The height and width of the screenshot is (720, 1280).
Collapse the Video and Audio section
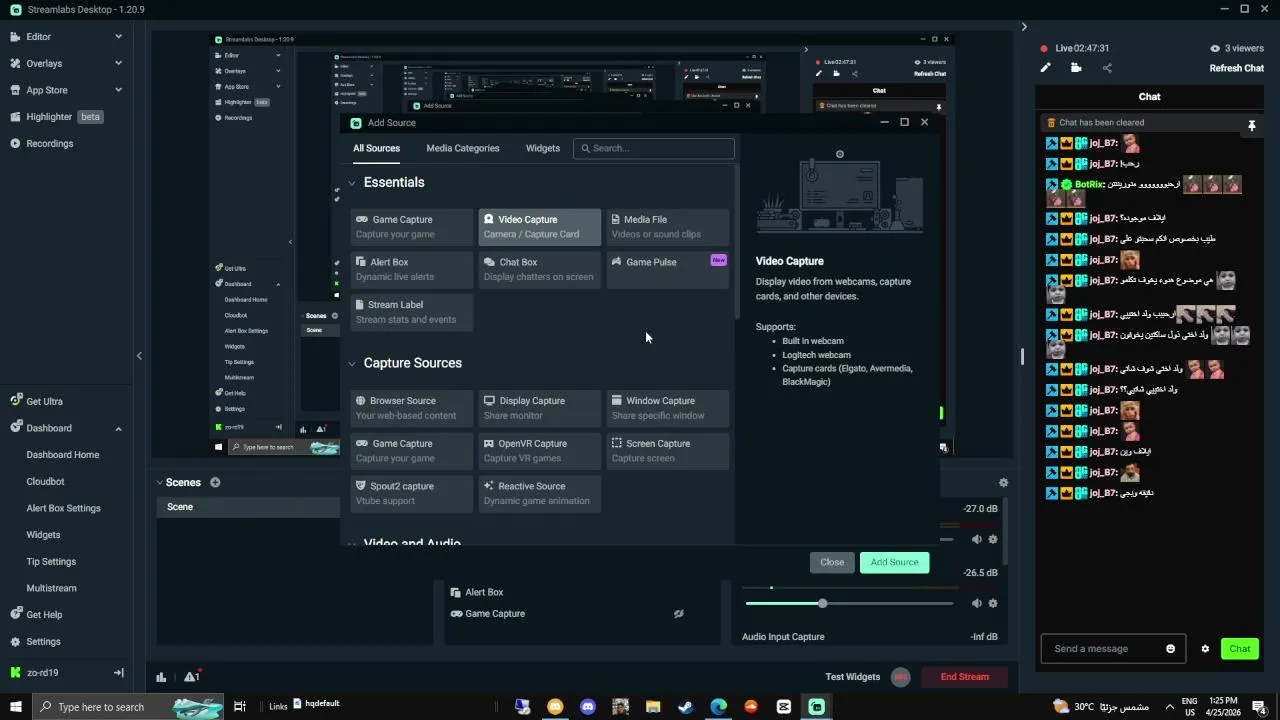pyautogui.click(x=352, y=543)
